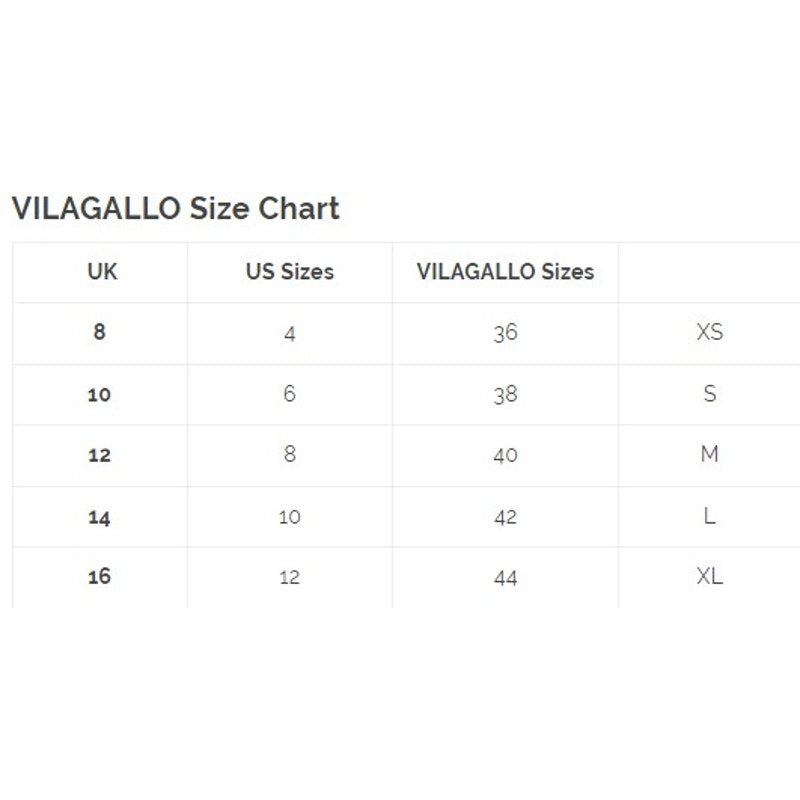Viewport: 800px width, 800px height.
Task: Select UK size 14 cell
Action: tap(99, 517)
